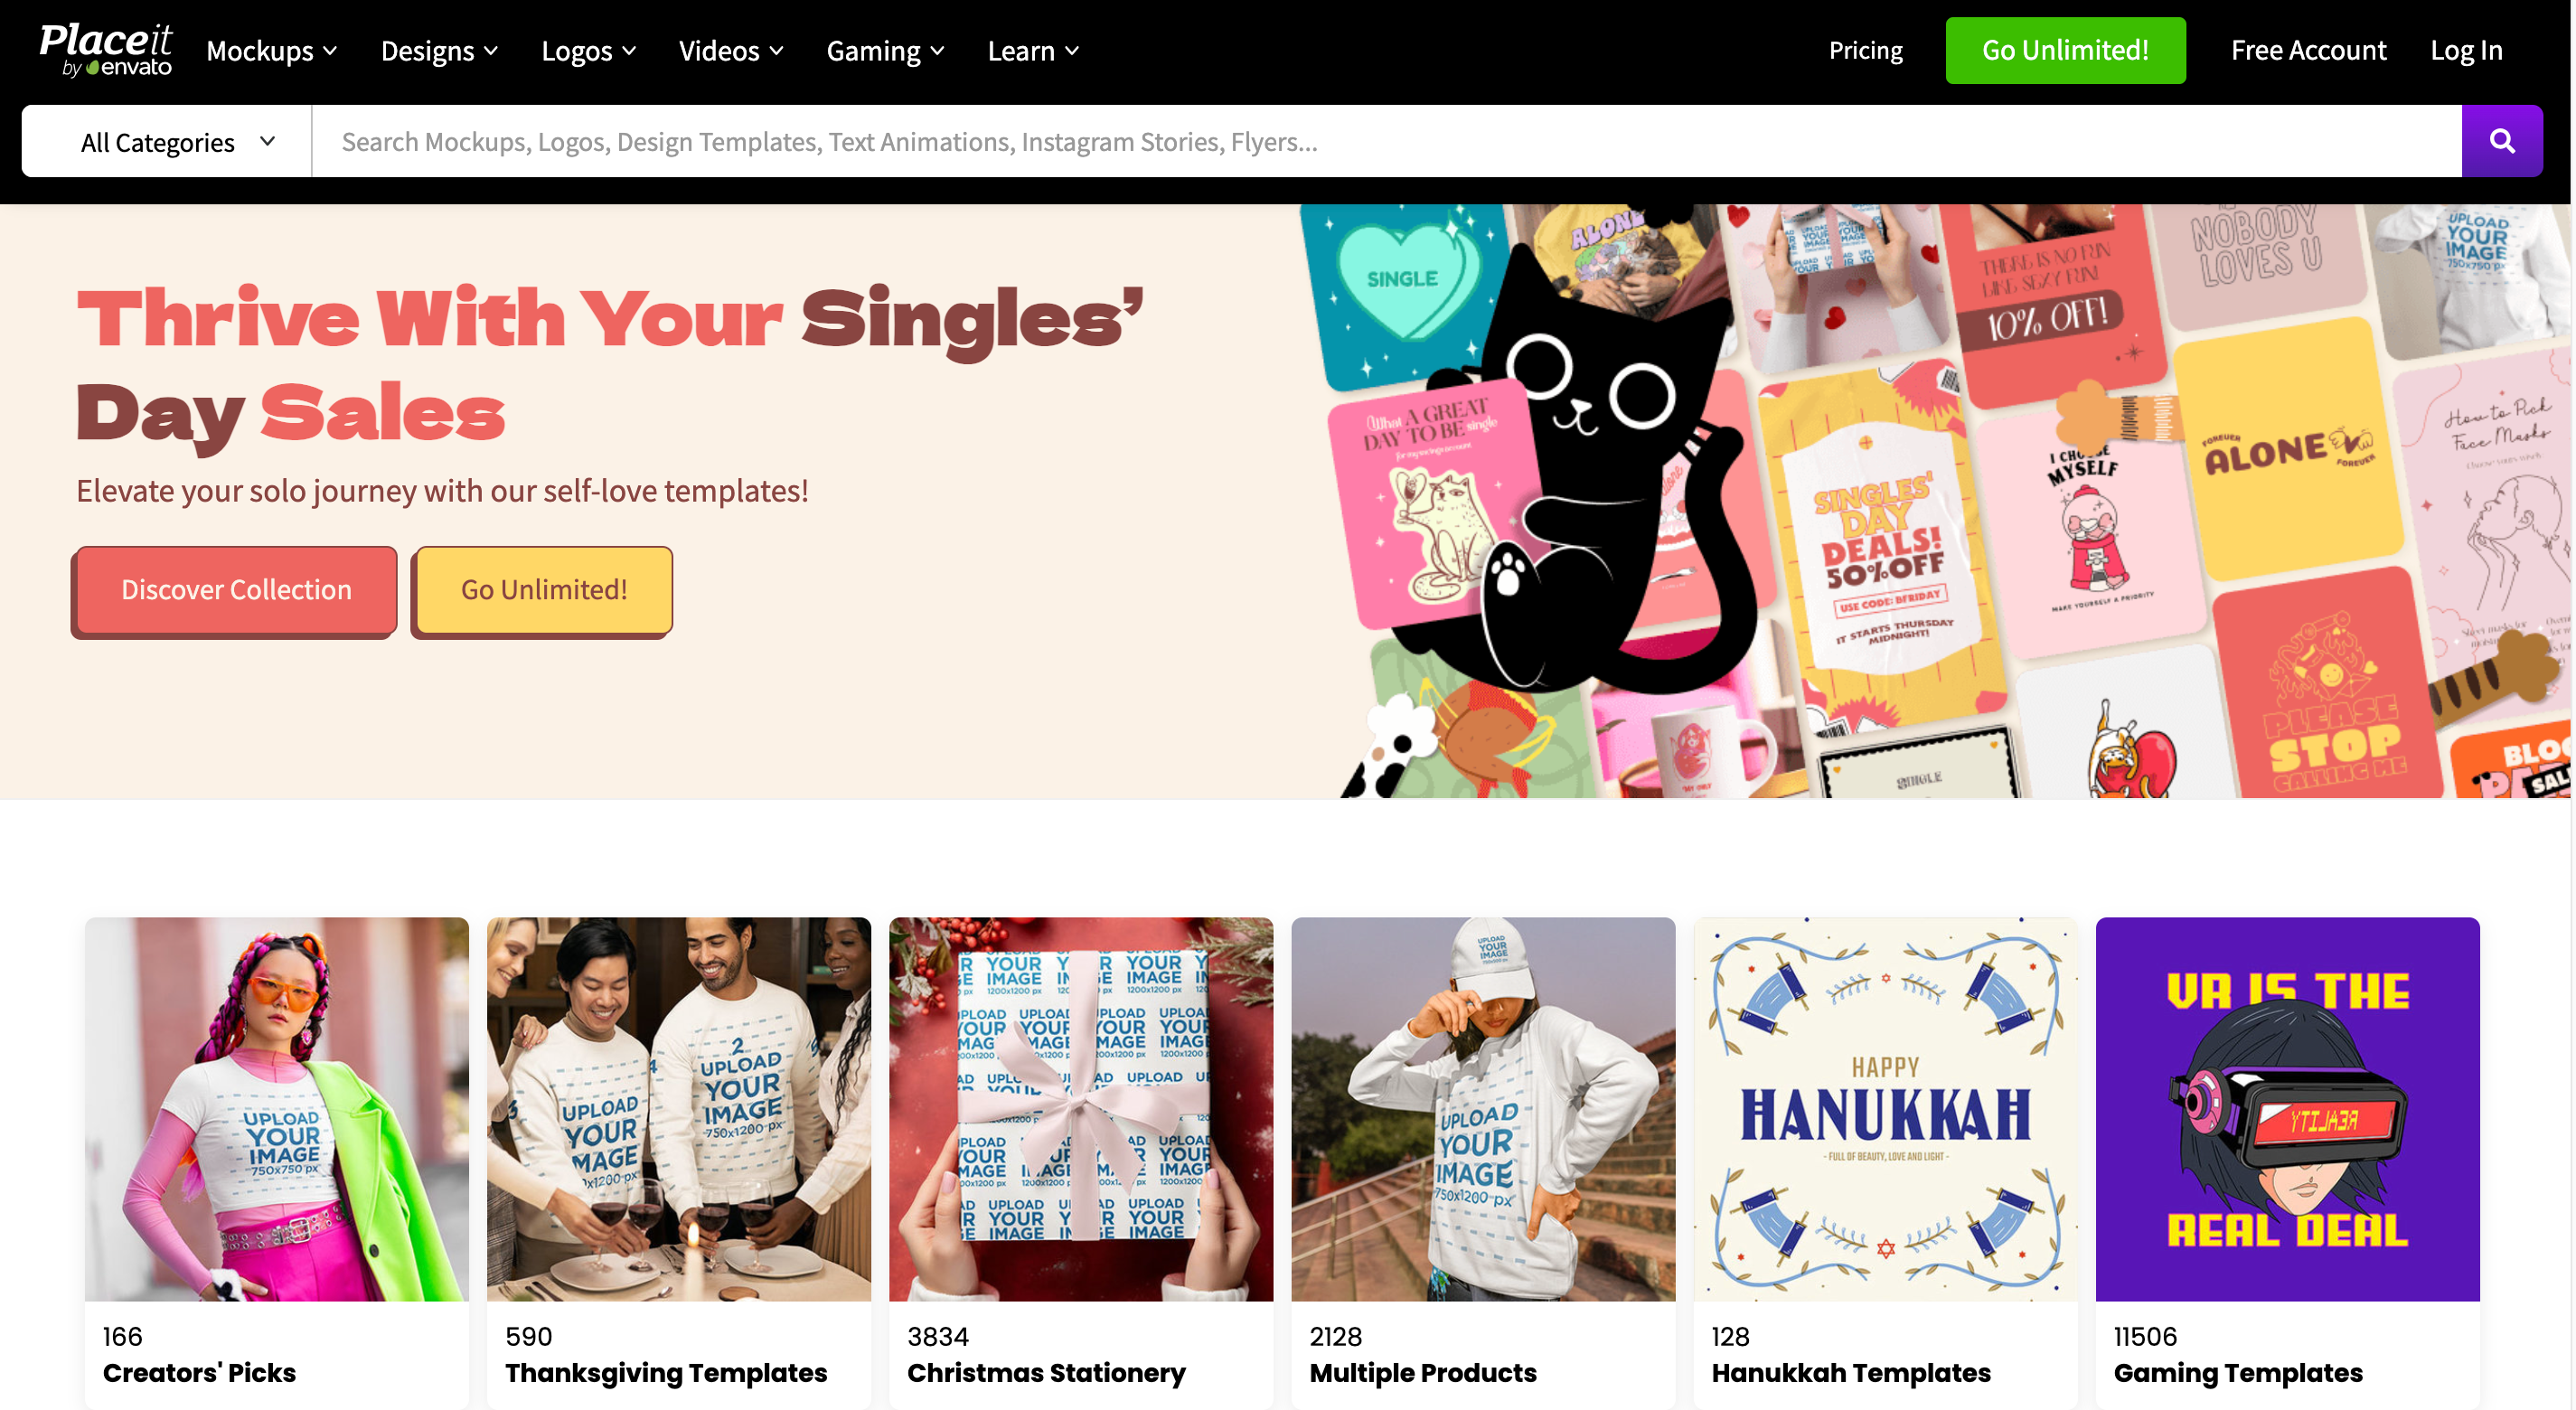
Task: Focus the search mockups input field
Action: click(x=1386, y=141)
